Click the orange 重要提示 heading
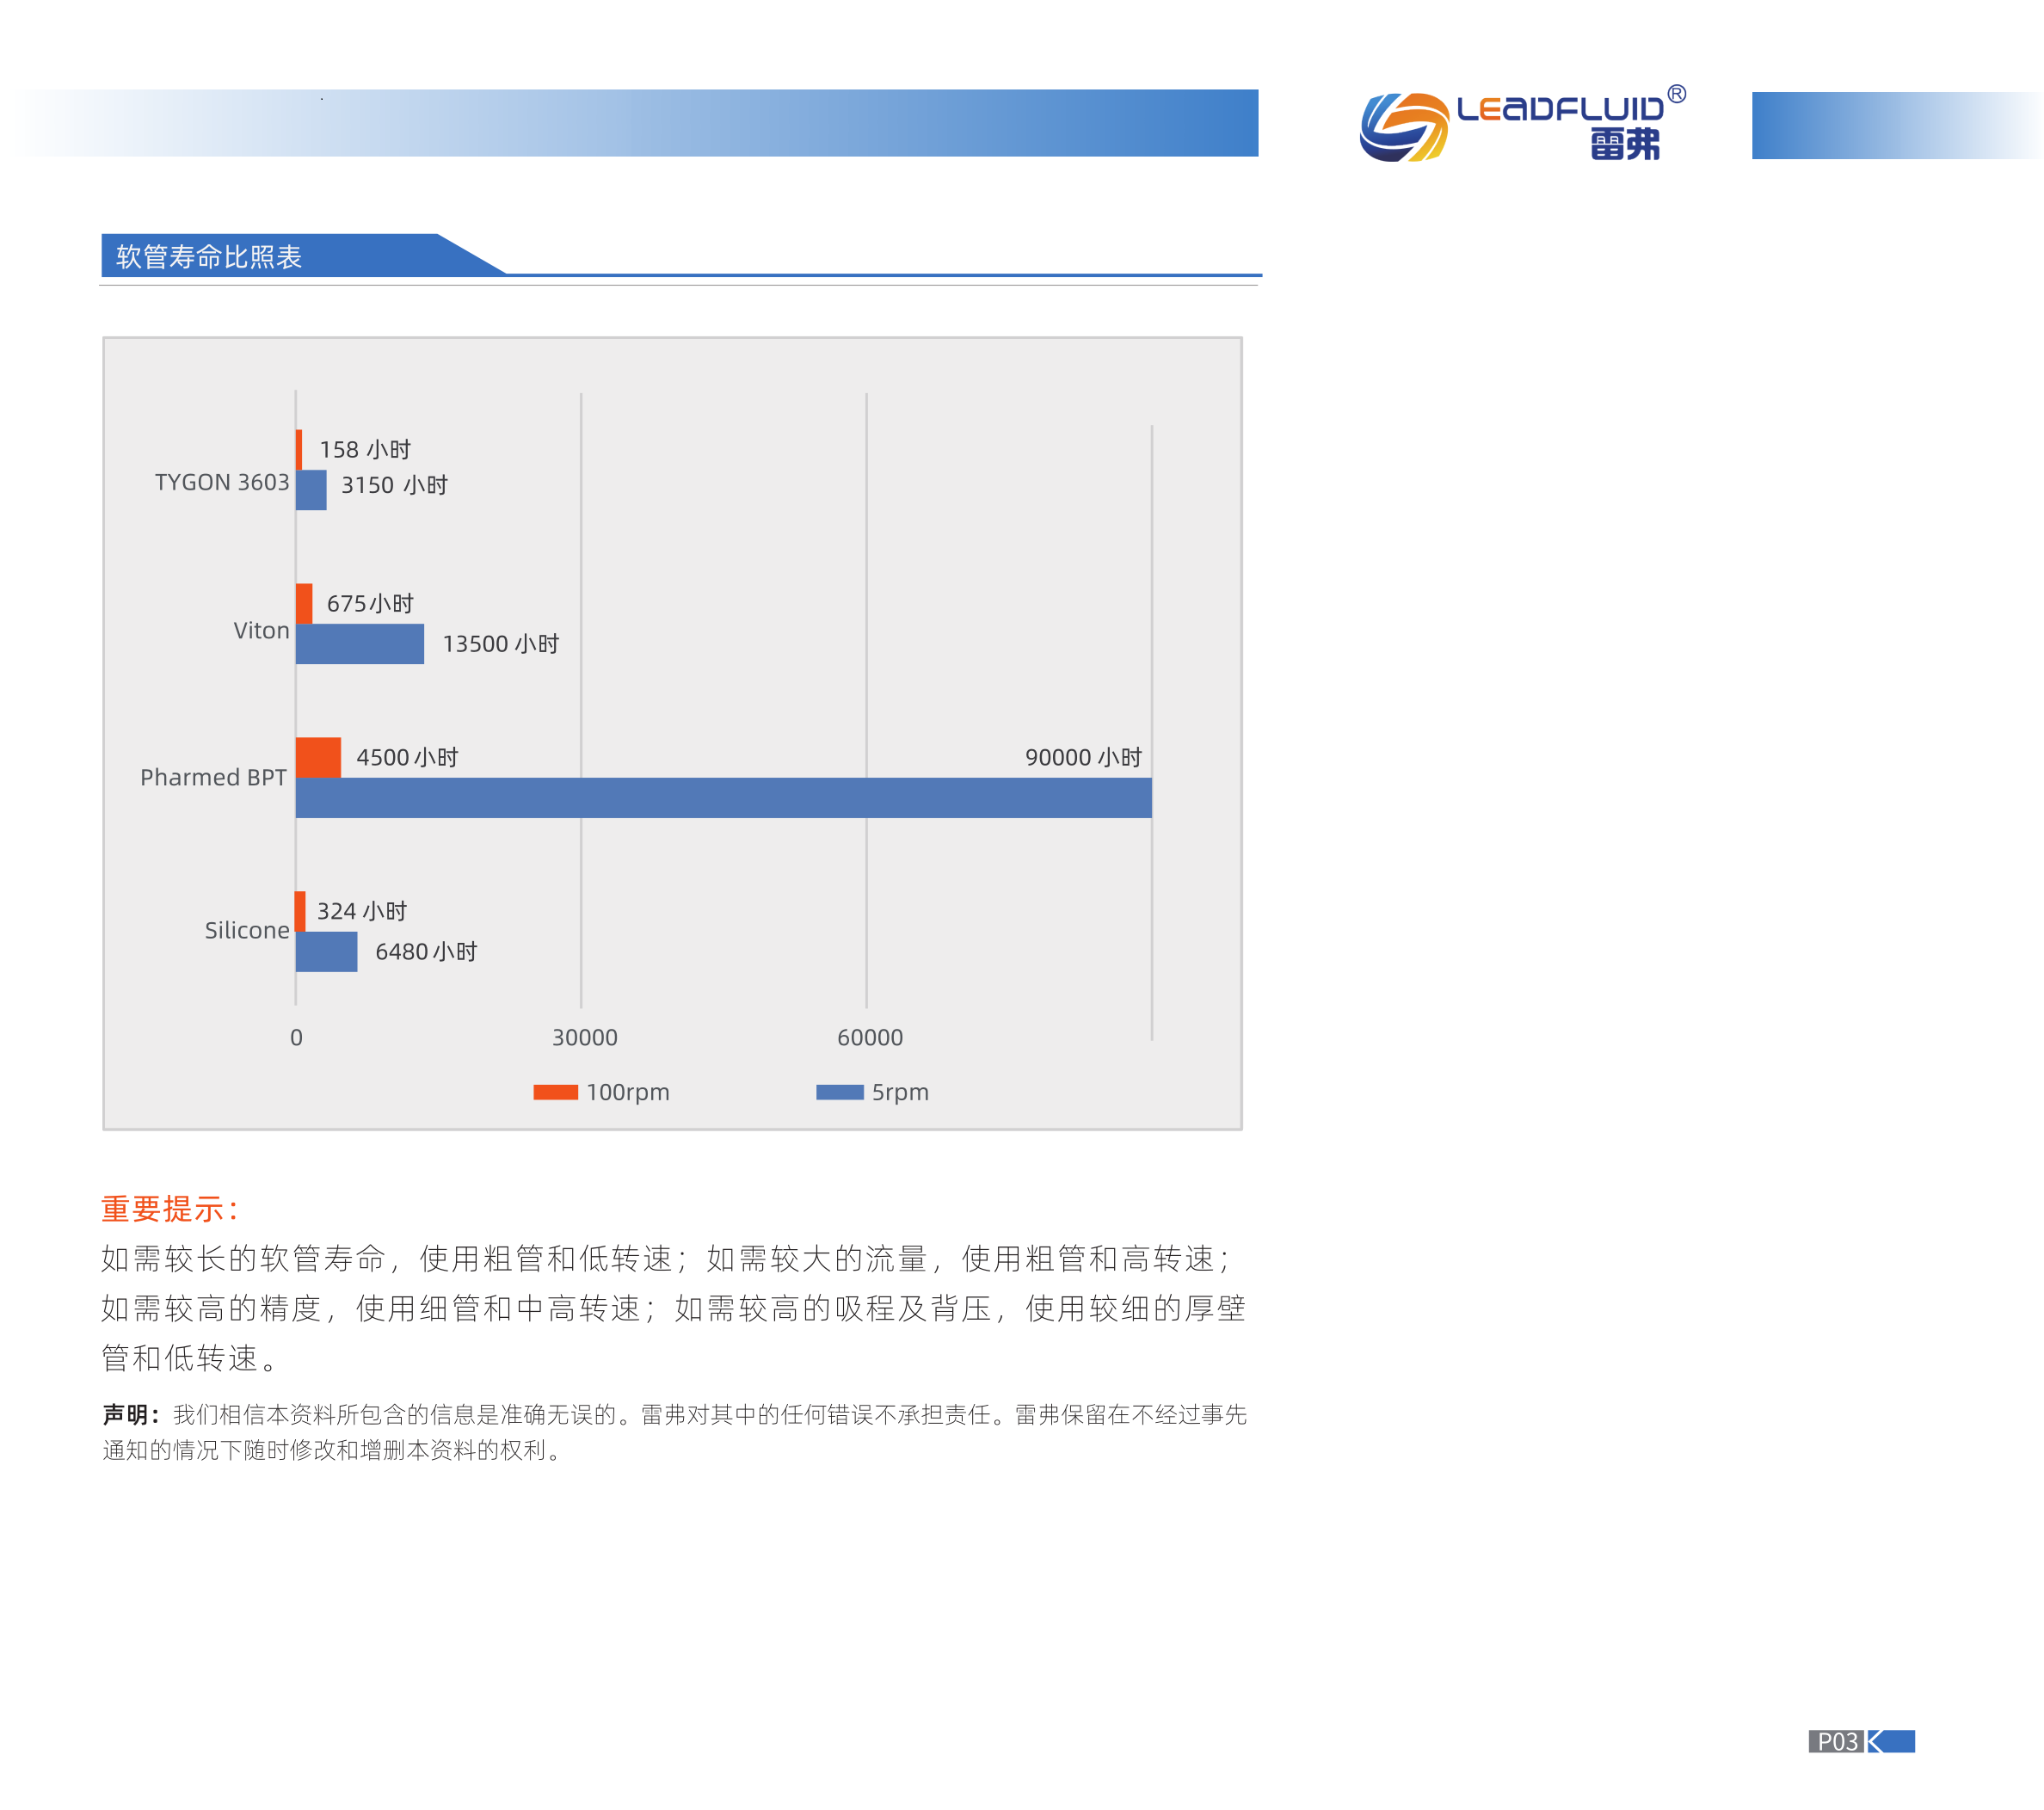 170,1209
